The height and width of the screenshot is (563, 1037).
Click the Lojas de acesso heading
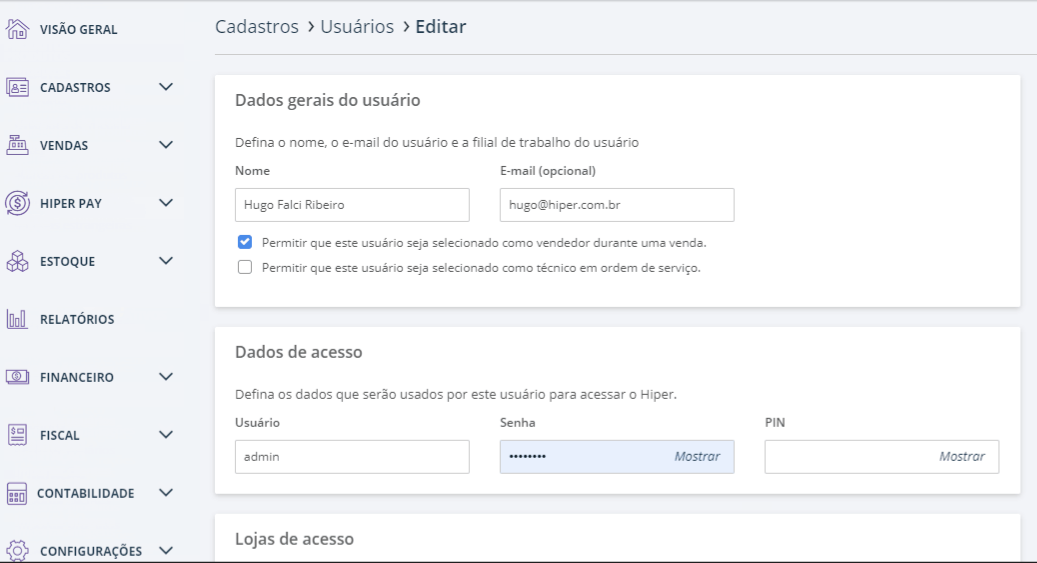click(294, 539)
